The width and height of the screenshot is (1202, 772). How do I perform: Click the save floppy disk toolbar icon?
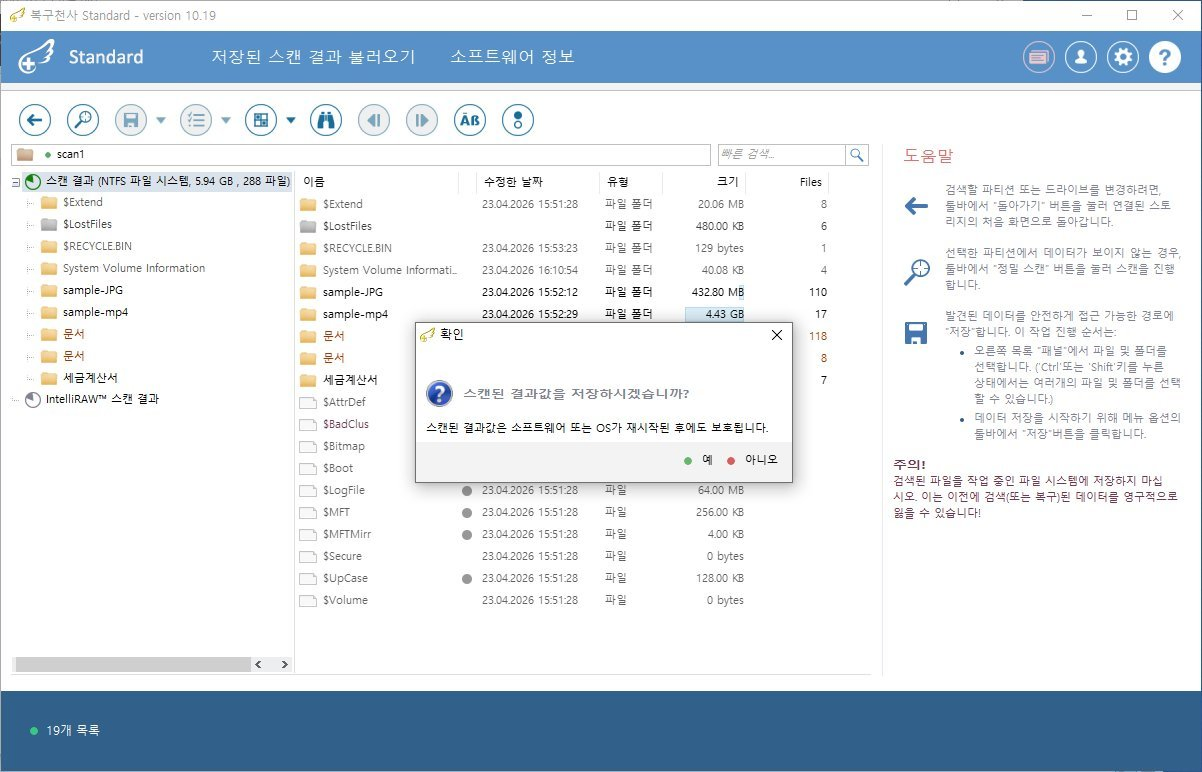[131, 120]
